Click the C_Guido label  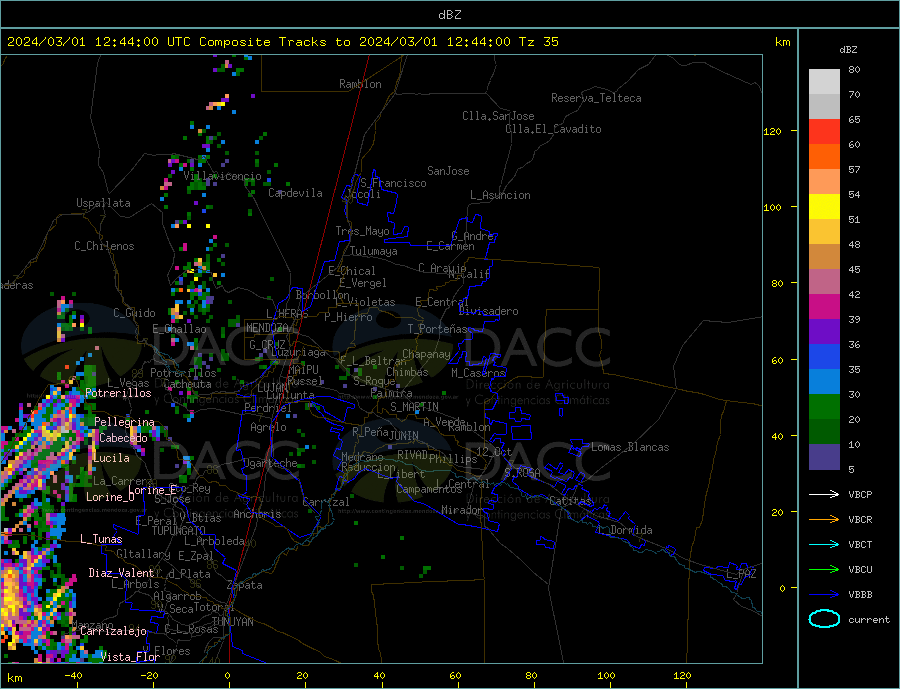click(134, 313)
